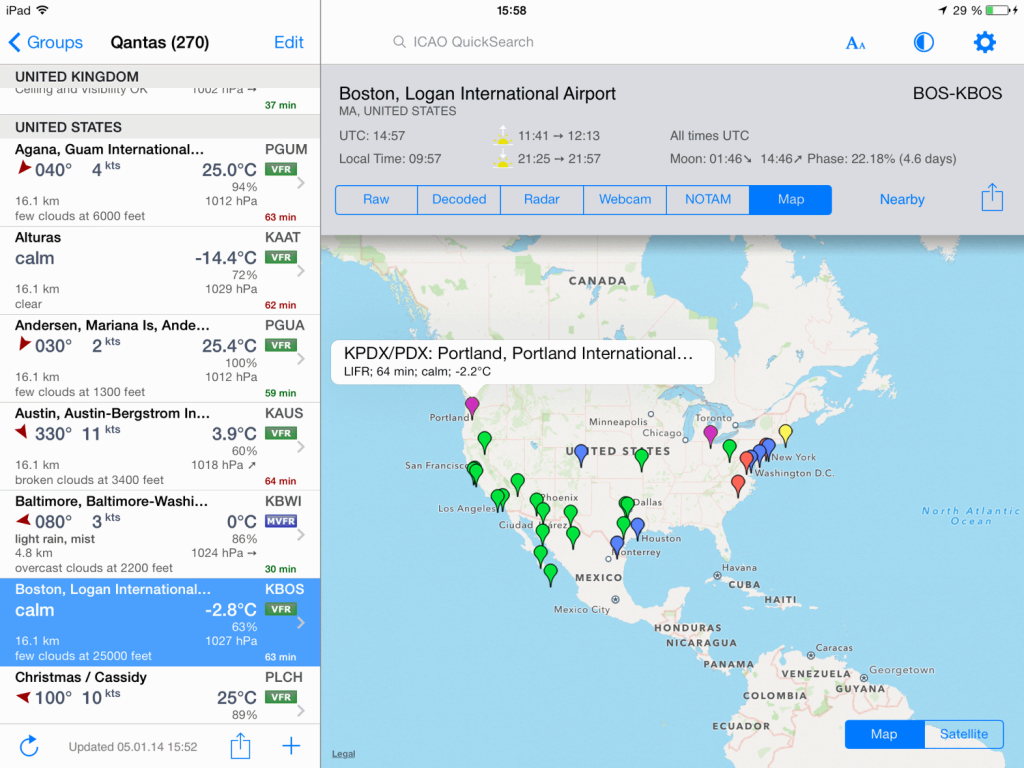Tap the share icon in bottom left panel

(240, 746)
